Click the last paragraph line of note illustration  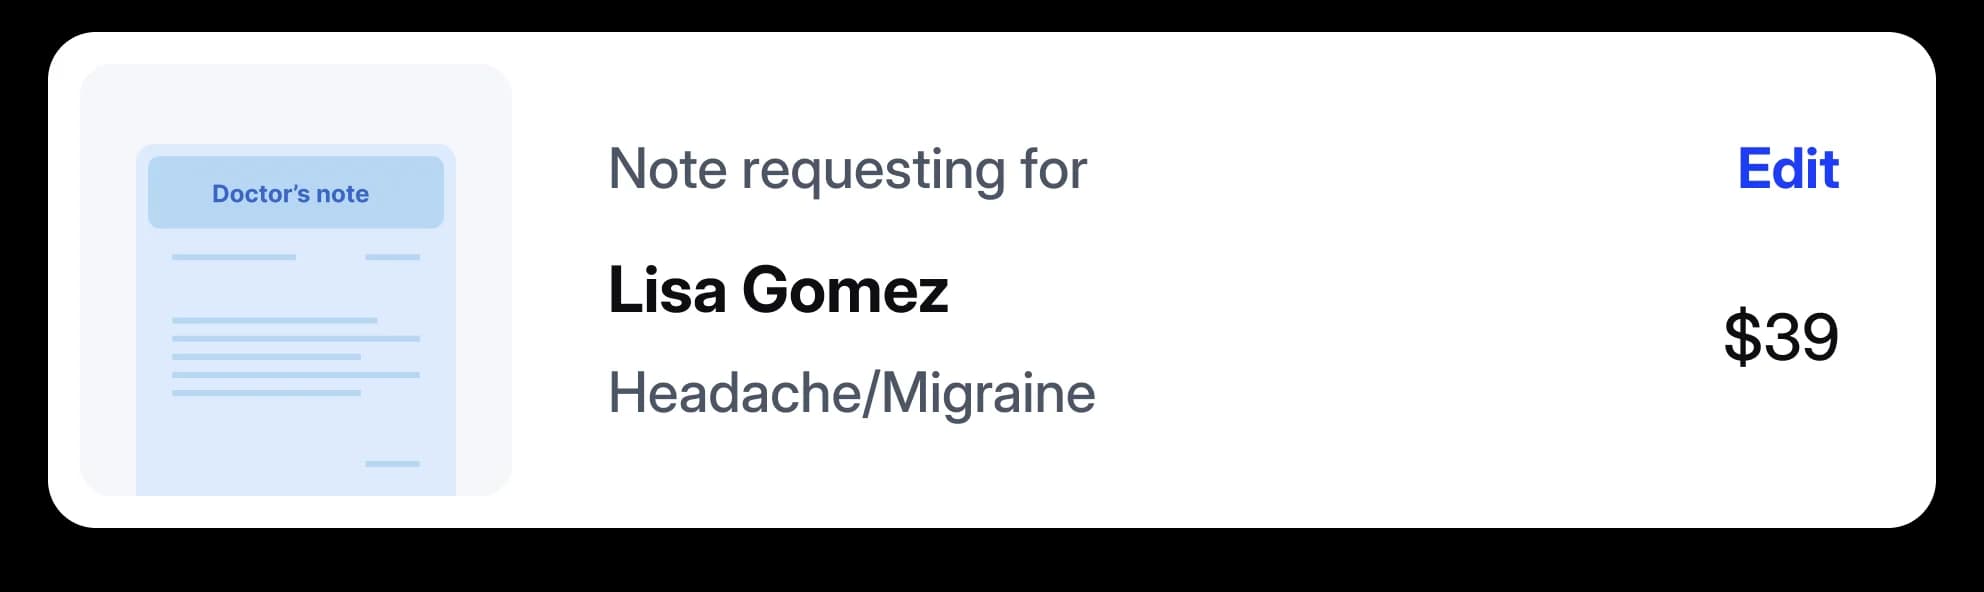[266, 393]
